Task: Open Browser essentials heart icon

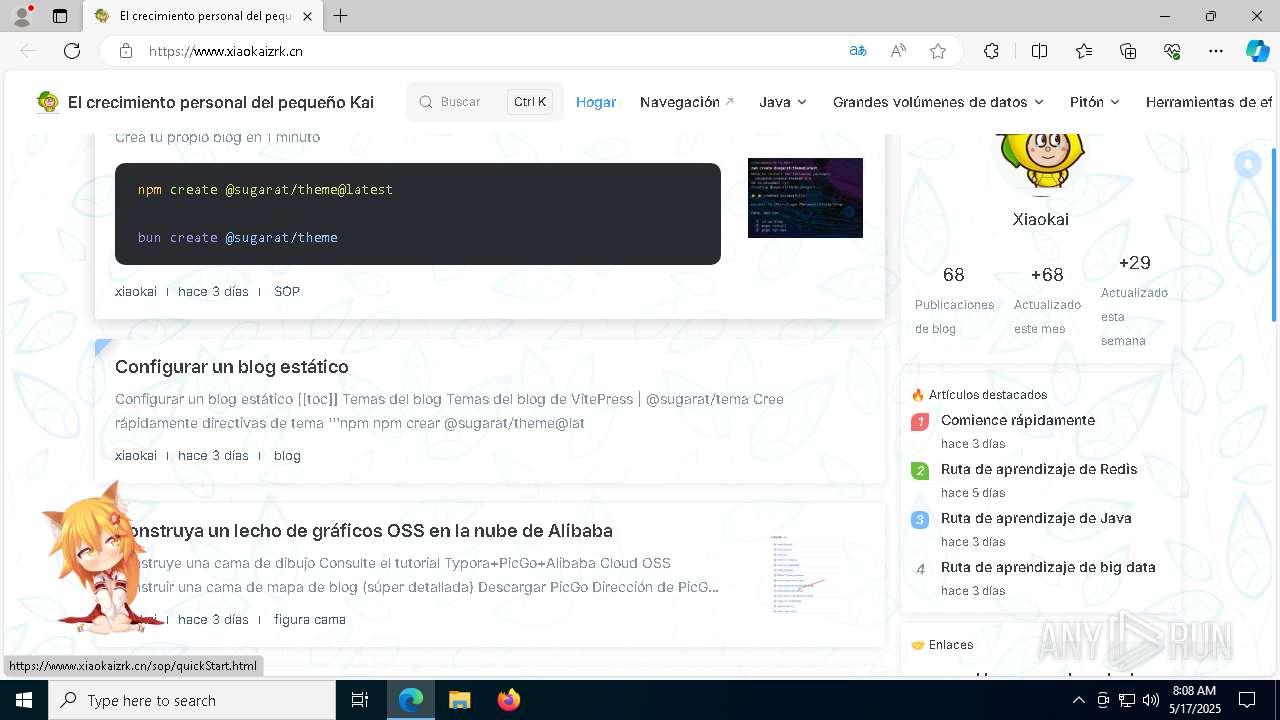Action: click(1172, 51)
